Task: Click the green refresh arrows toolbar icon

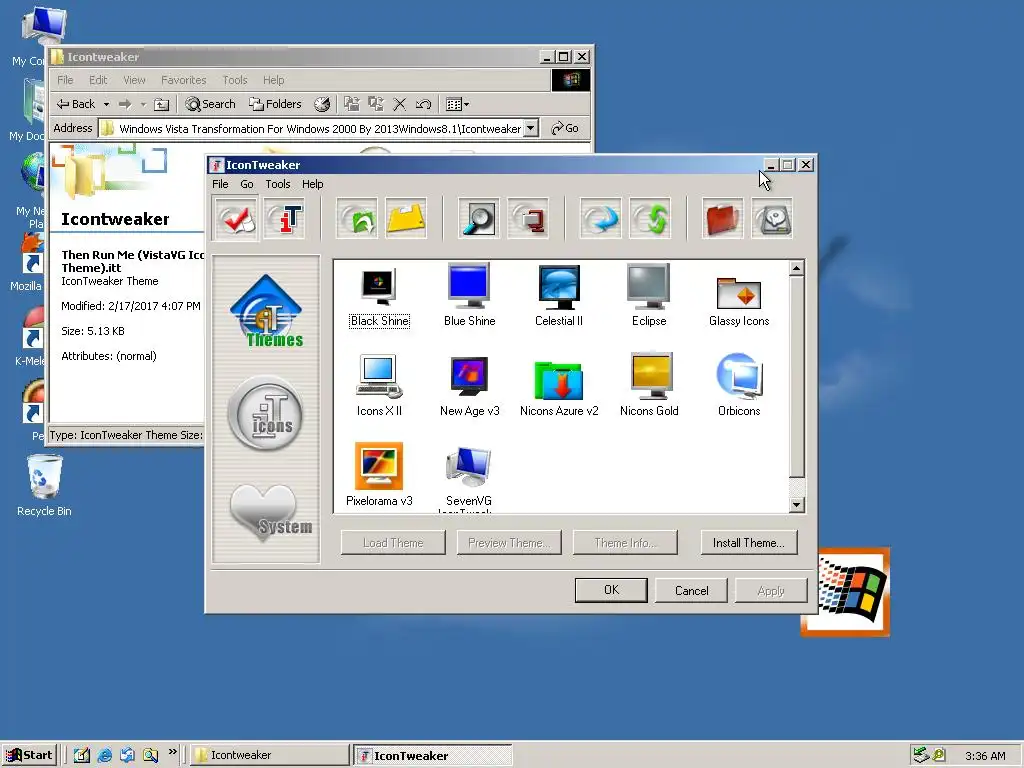Action: coord(650,219)
